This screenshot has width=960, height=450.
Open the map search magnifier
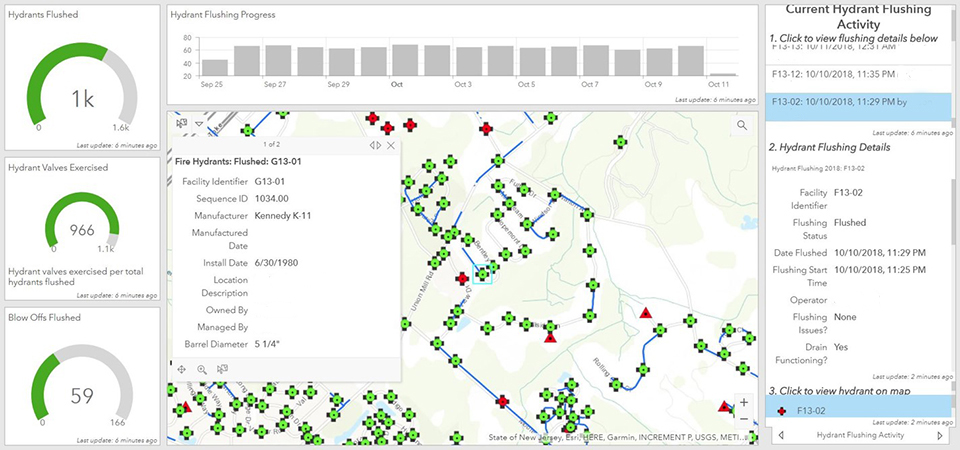tap(741, 126)
